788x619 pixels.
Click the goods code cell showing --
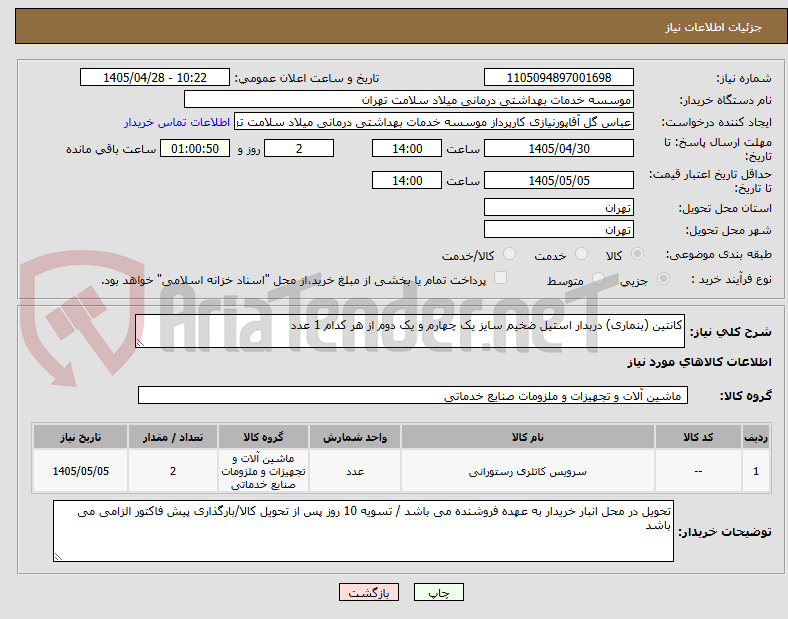[x=698, y=471]
